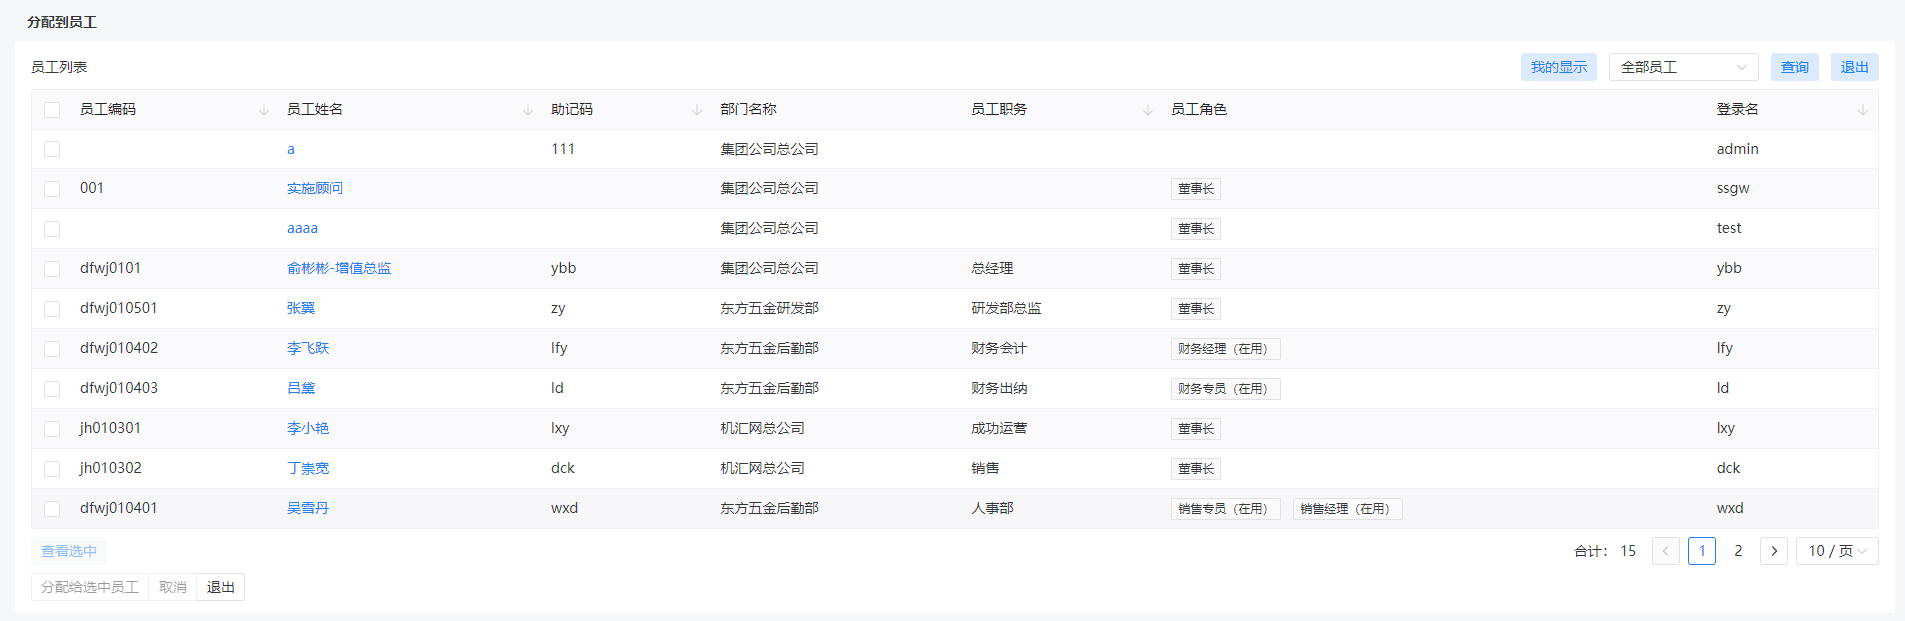Viewport: 1905px width, 621px height.
Task: Click department cell 东方五金研发部
Action: (x=770, y=308)
